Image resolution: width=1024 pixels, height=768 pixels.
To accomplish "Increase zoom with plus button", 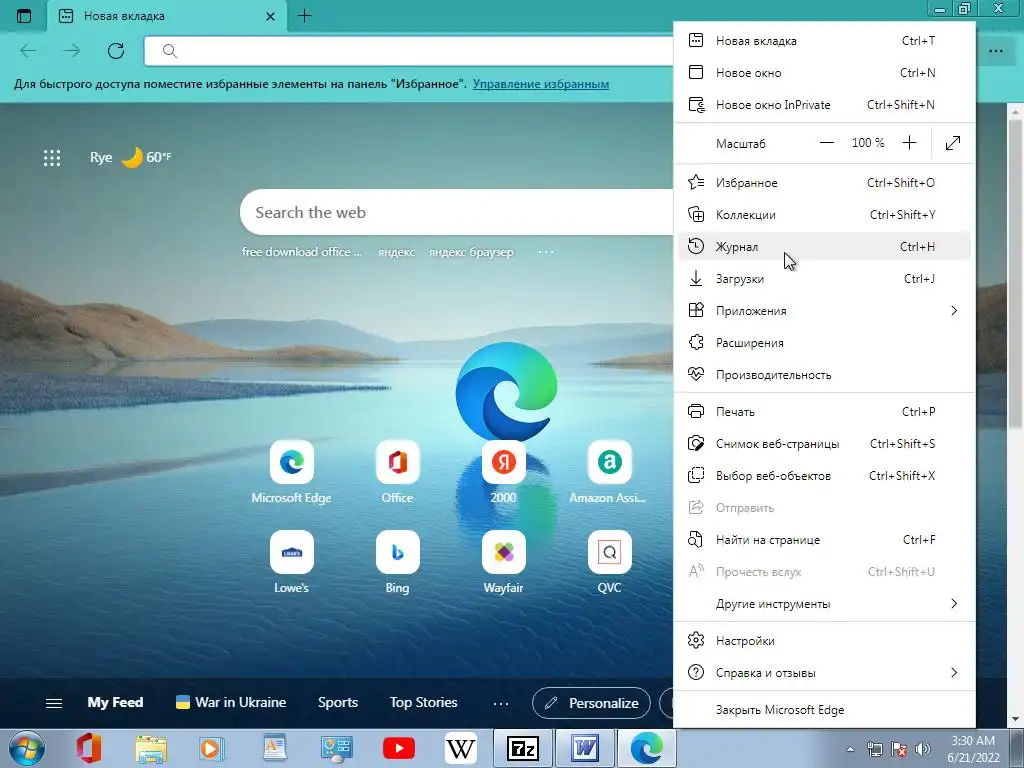I will click(x=909, y=143).
